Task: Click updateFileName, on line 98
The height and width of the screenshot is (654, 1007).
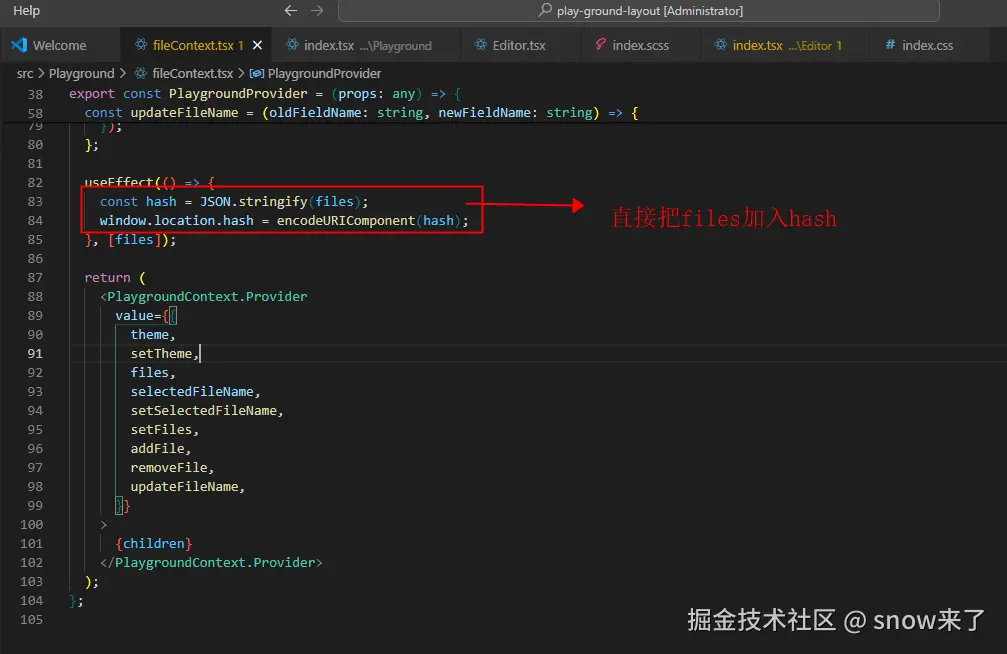Action: coord(188,486)
